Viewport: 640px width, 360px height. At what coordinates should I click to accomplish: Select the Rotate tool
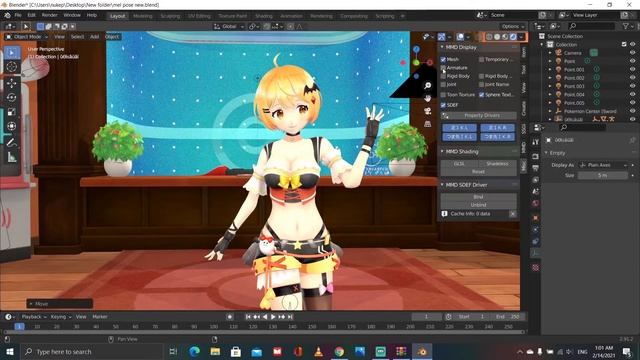(x=12, y=98)
